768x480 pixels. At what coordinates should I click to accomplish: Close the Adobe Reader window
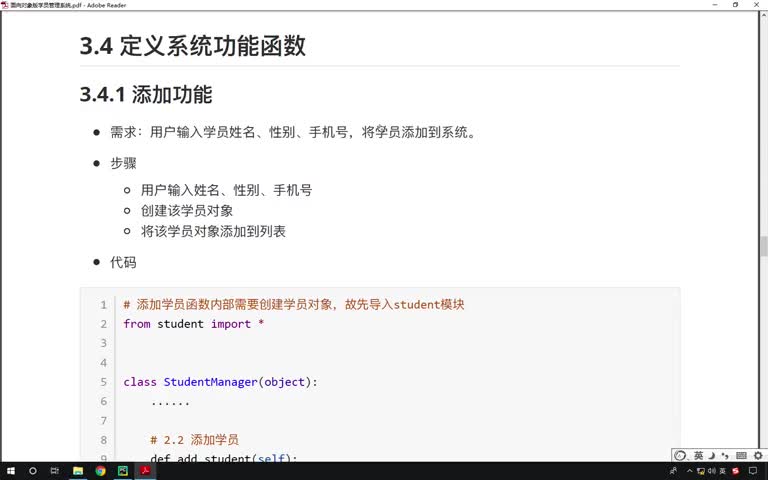(x=757, y=4)
